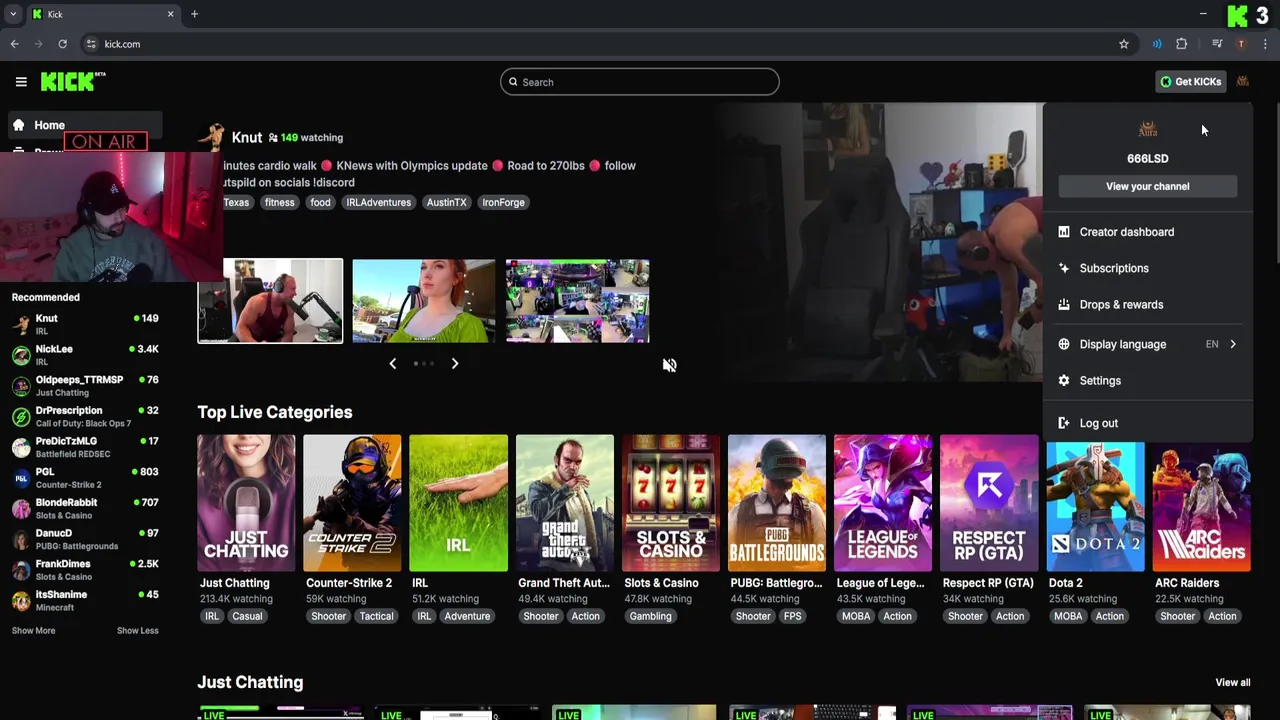
Task: Open Knut avatar in featured header
Action: point(211,138)
